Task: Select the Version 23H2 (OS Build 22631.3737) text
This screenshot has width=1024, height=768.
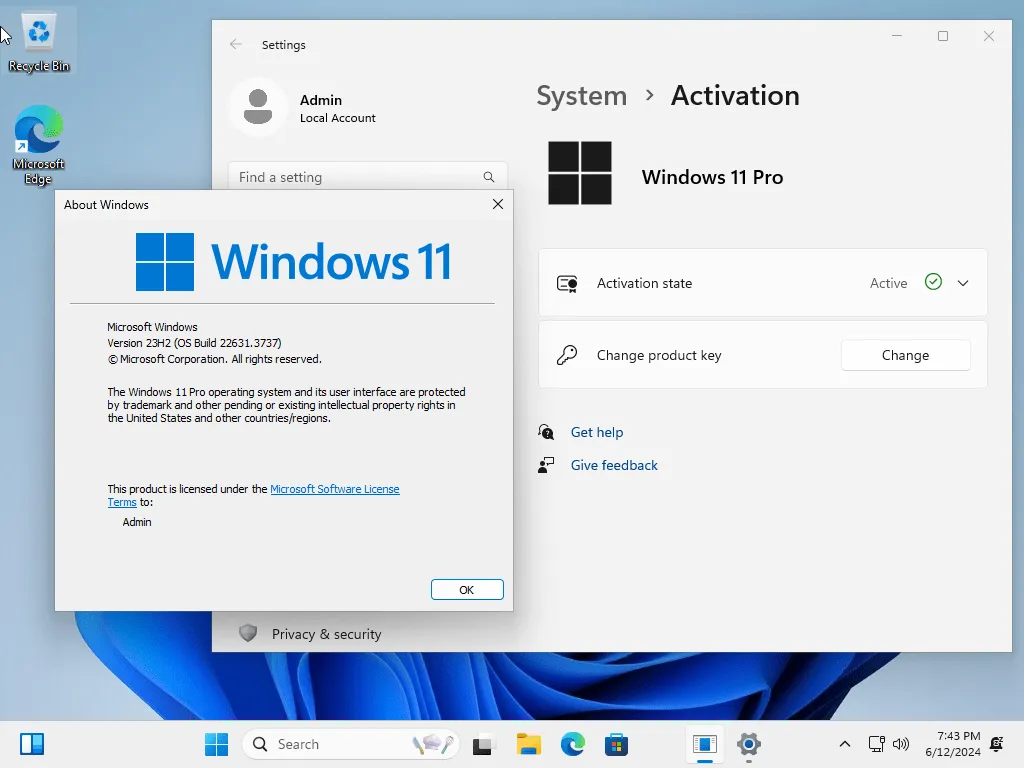Action: 195,343
